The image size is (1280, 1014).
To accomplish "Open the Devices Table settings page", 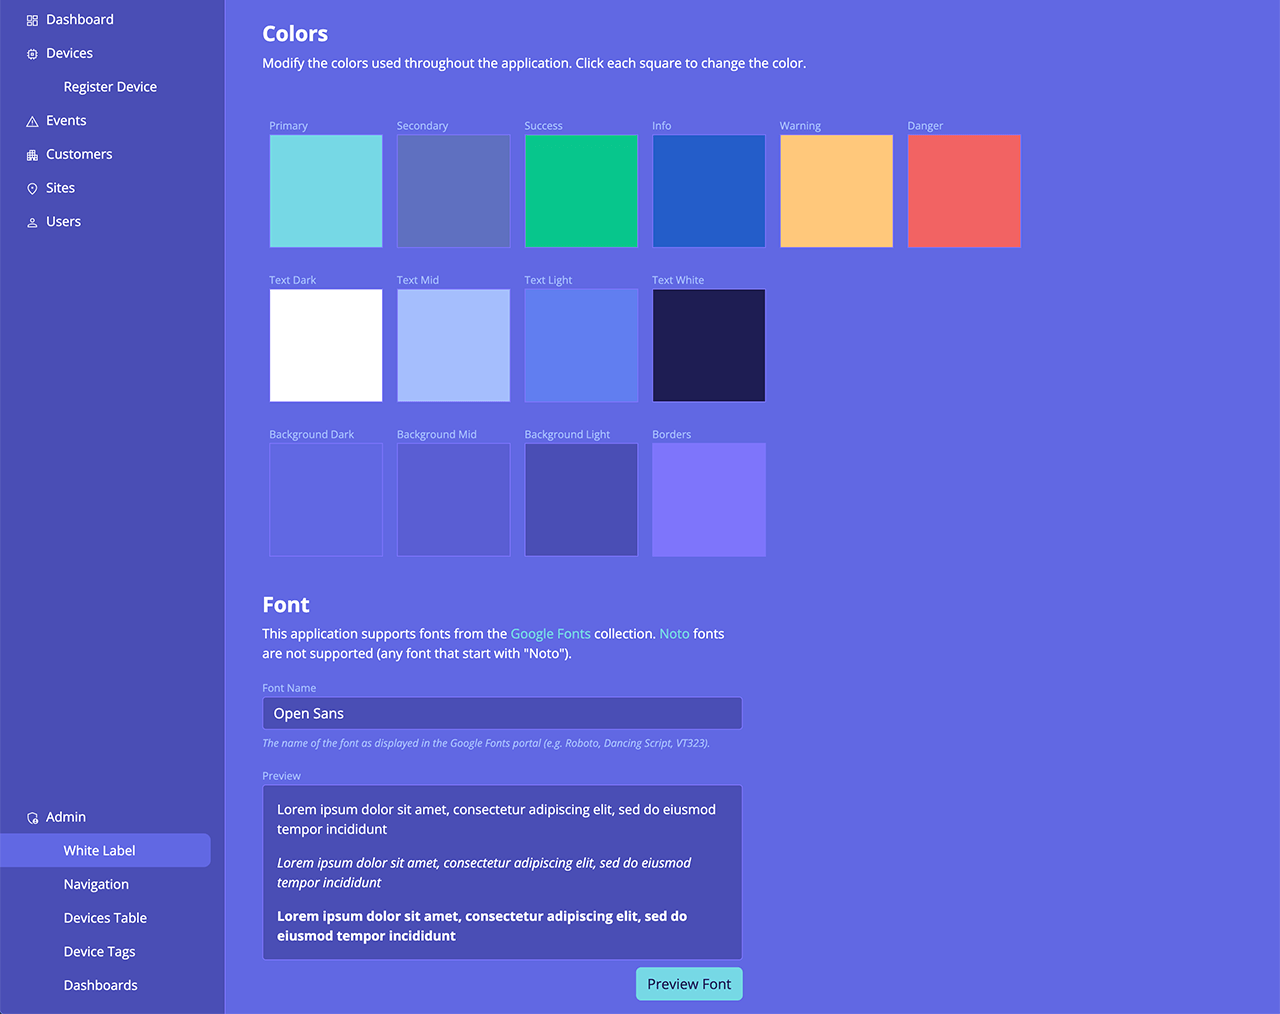I will pos(105,918).
